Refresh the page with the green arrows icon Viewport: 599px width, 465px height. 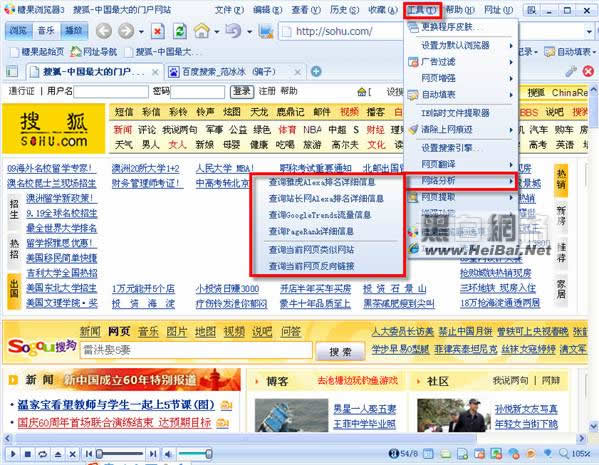click(x=180, y=31)
